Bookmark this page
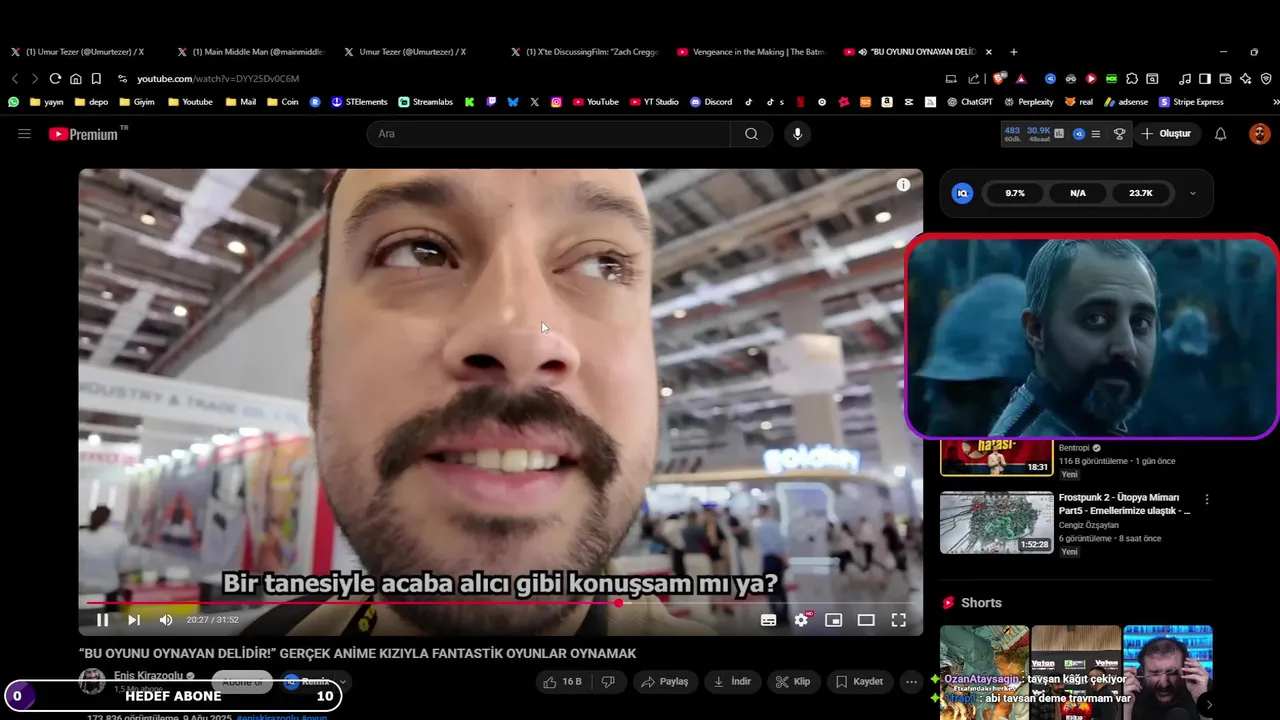Image resolution: width=1280 pixels, height=720 pixels. point(96,79)
